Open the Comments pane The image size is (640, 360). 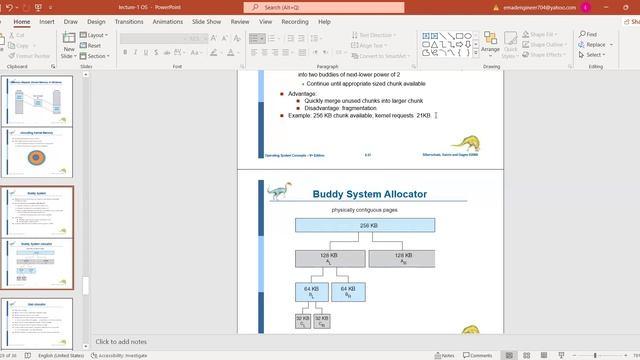(478, 356)
